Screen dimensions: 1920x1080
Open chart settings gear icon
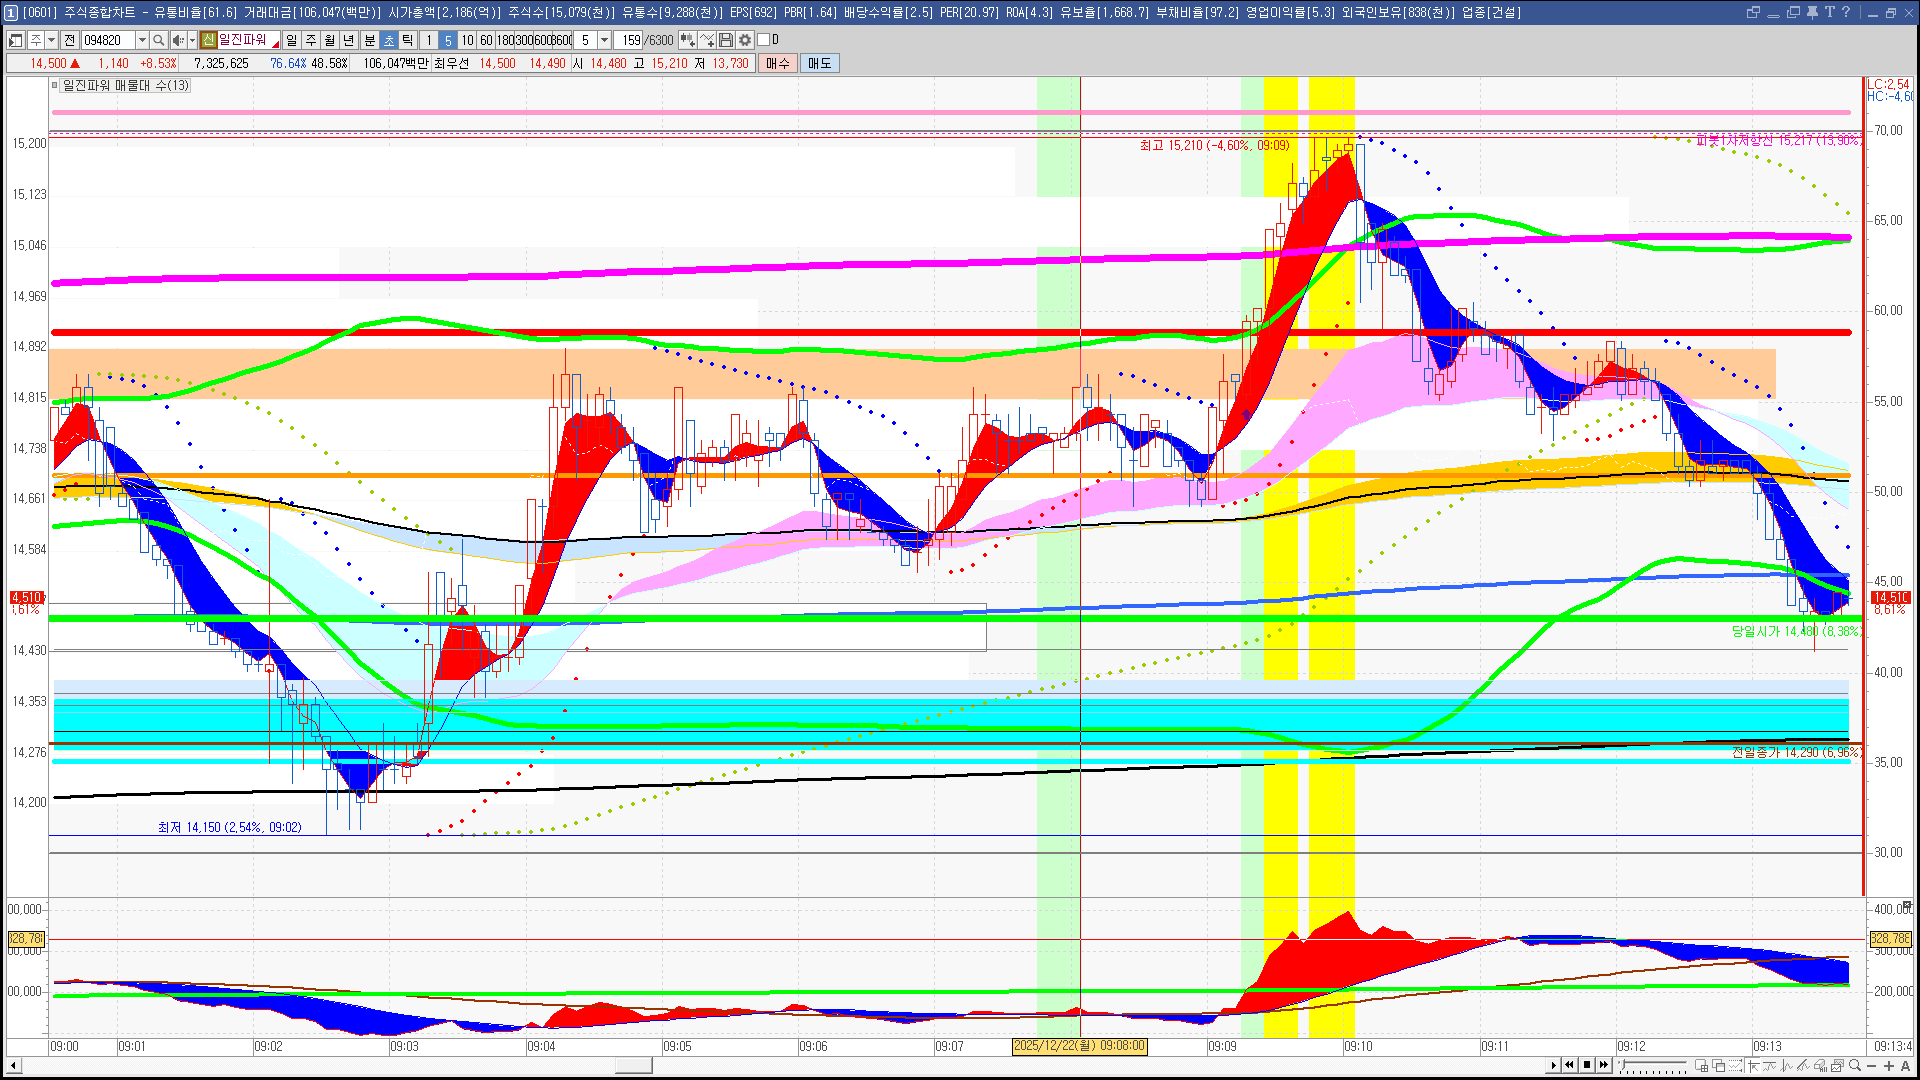pyautogui.click(x=745, y=40)
